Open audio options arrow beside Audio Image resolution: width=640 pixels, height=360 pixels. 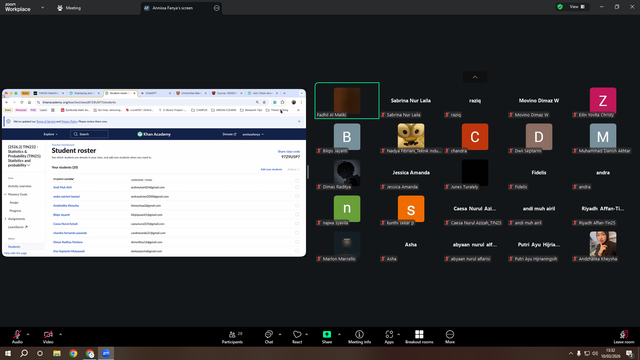coord(28,334)
